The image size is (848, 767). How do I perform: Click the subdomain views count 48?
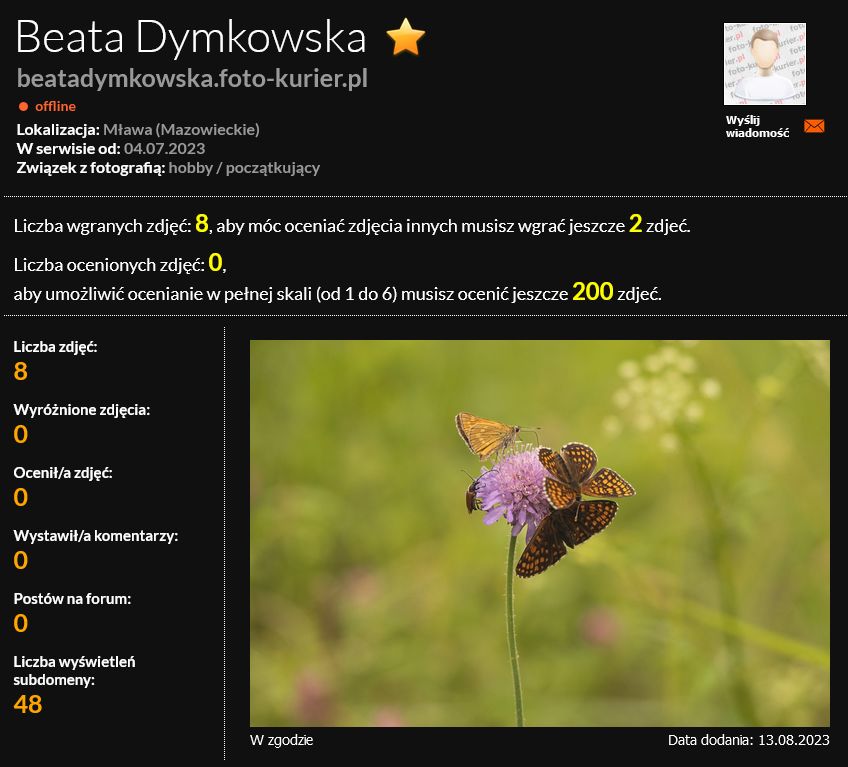[x=28, y=704]
